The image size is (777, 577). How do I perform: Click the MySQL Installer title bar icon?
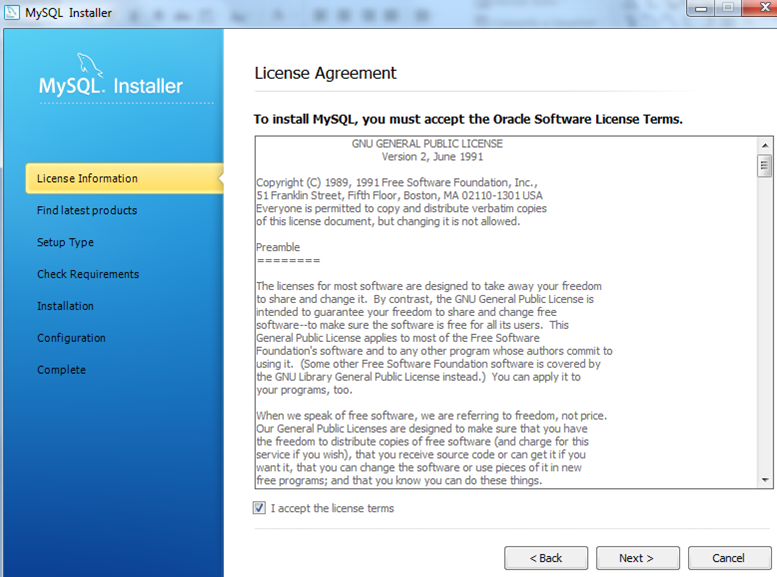[11, 13]
